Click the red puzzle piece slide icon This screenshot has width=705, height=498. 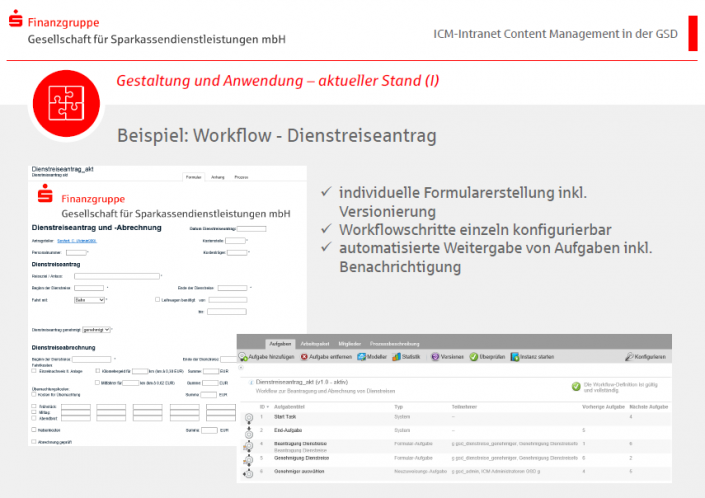[67, 103]
